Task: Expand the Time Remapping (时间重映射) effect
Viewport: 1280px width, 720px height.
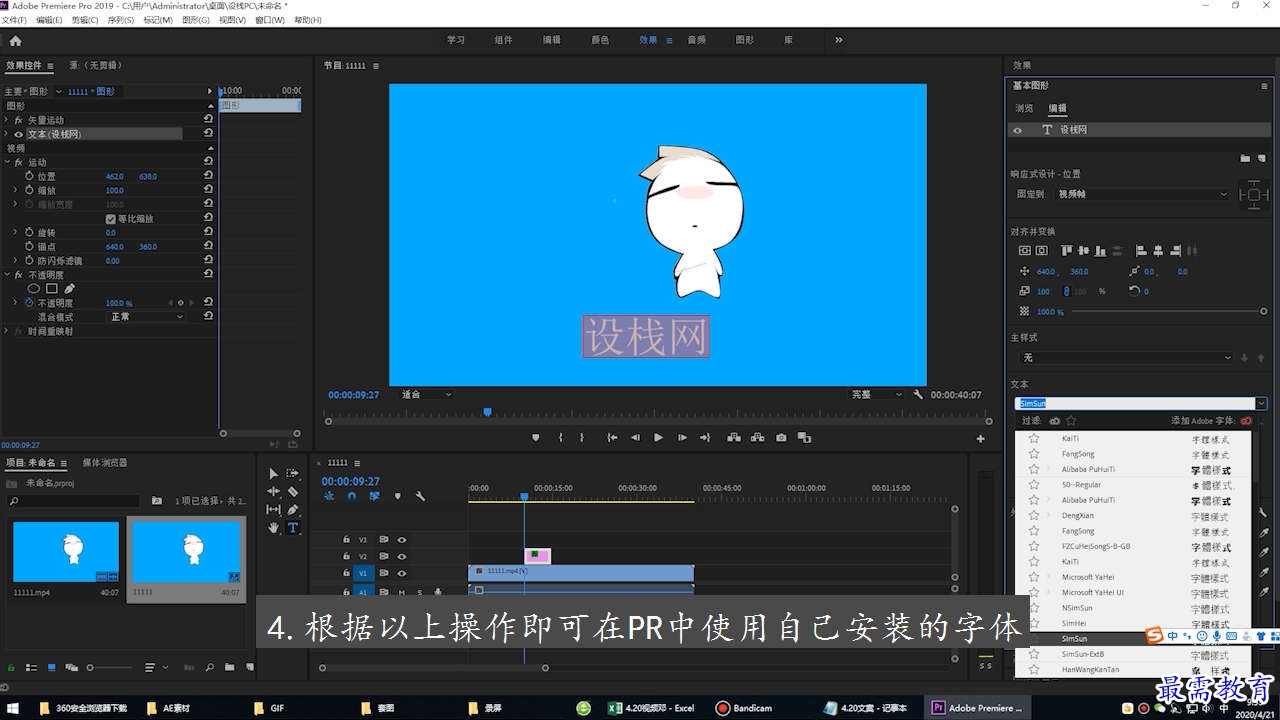Action: coord(7,331)
